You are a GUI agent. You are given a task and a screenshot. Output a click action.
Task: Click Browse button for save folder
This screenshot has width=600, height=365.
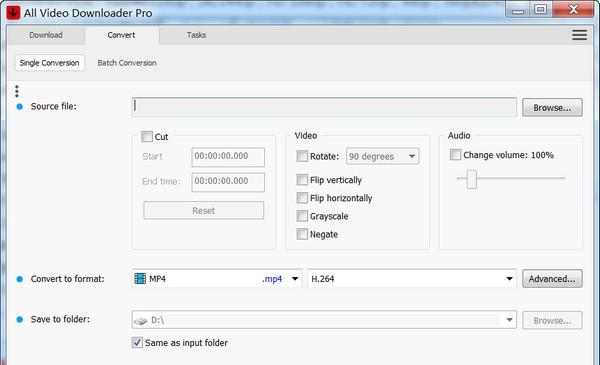coord(552,320)
